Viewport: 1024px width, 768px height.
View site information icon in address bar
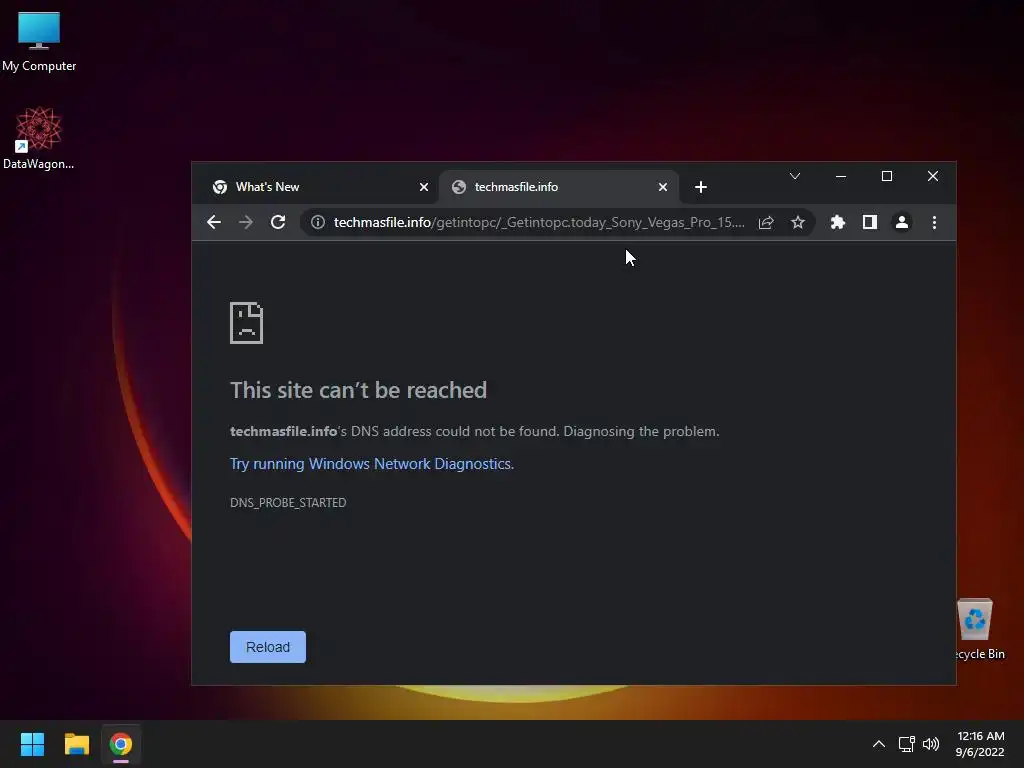click(317, 222)
